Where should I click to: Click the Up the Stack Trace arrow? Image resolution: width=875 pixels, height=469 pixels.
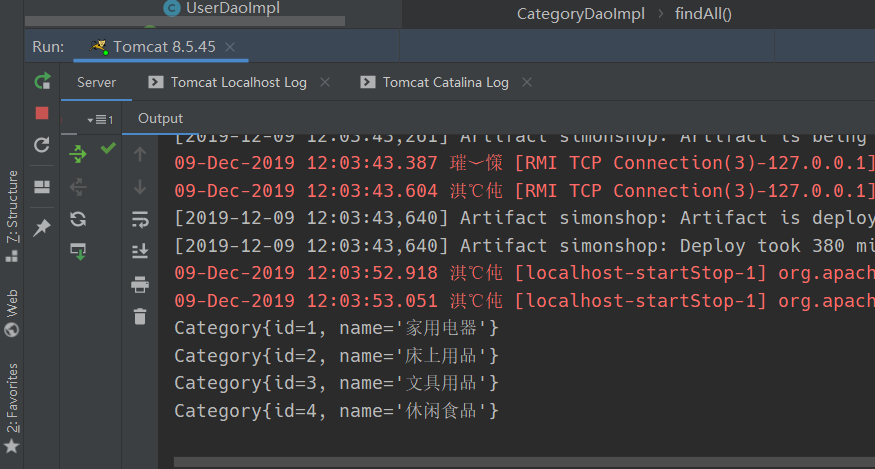point(140,154)
